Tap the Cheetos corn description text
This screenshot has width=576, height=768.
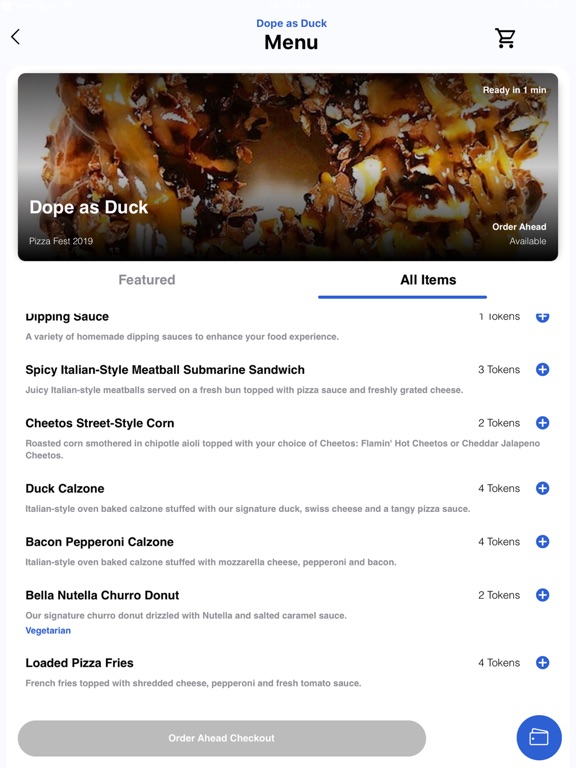283,449
